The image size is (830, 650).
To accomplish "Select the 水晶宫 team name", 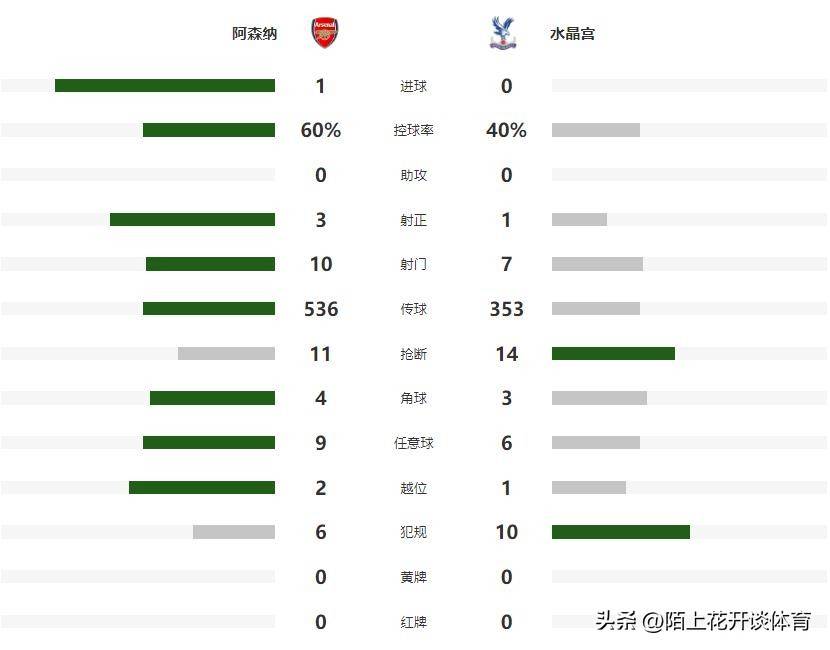I will tap(573, 34).
